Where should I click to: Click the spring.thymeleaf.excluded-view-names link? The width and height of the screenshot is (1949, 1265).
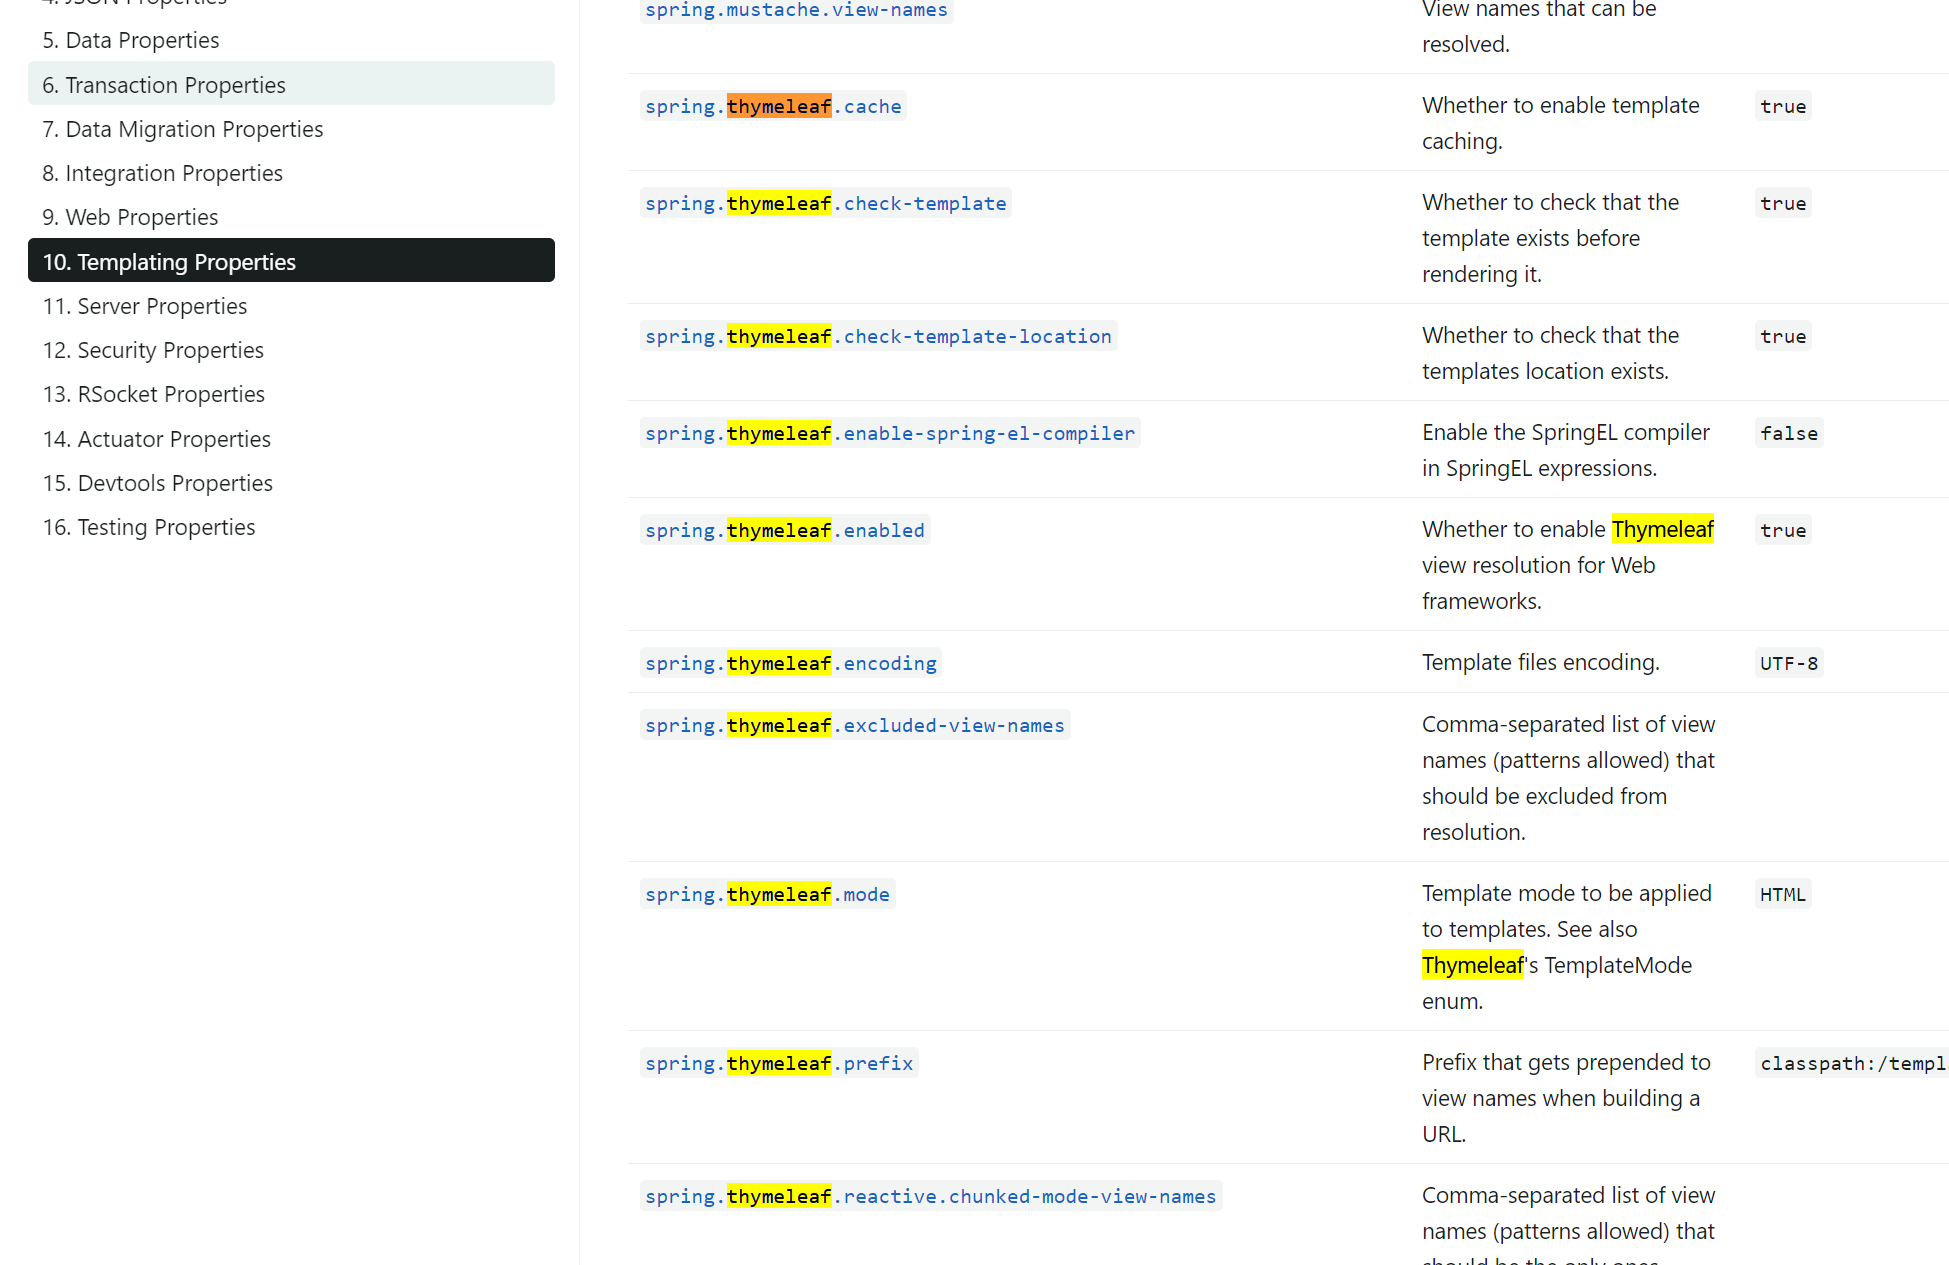pos(855,725)
